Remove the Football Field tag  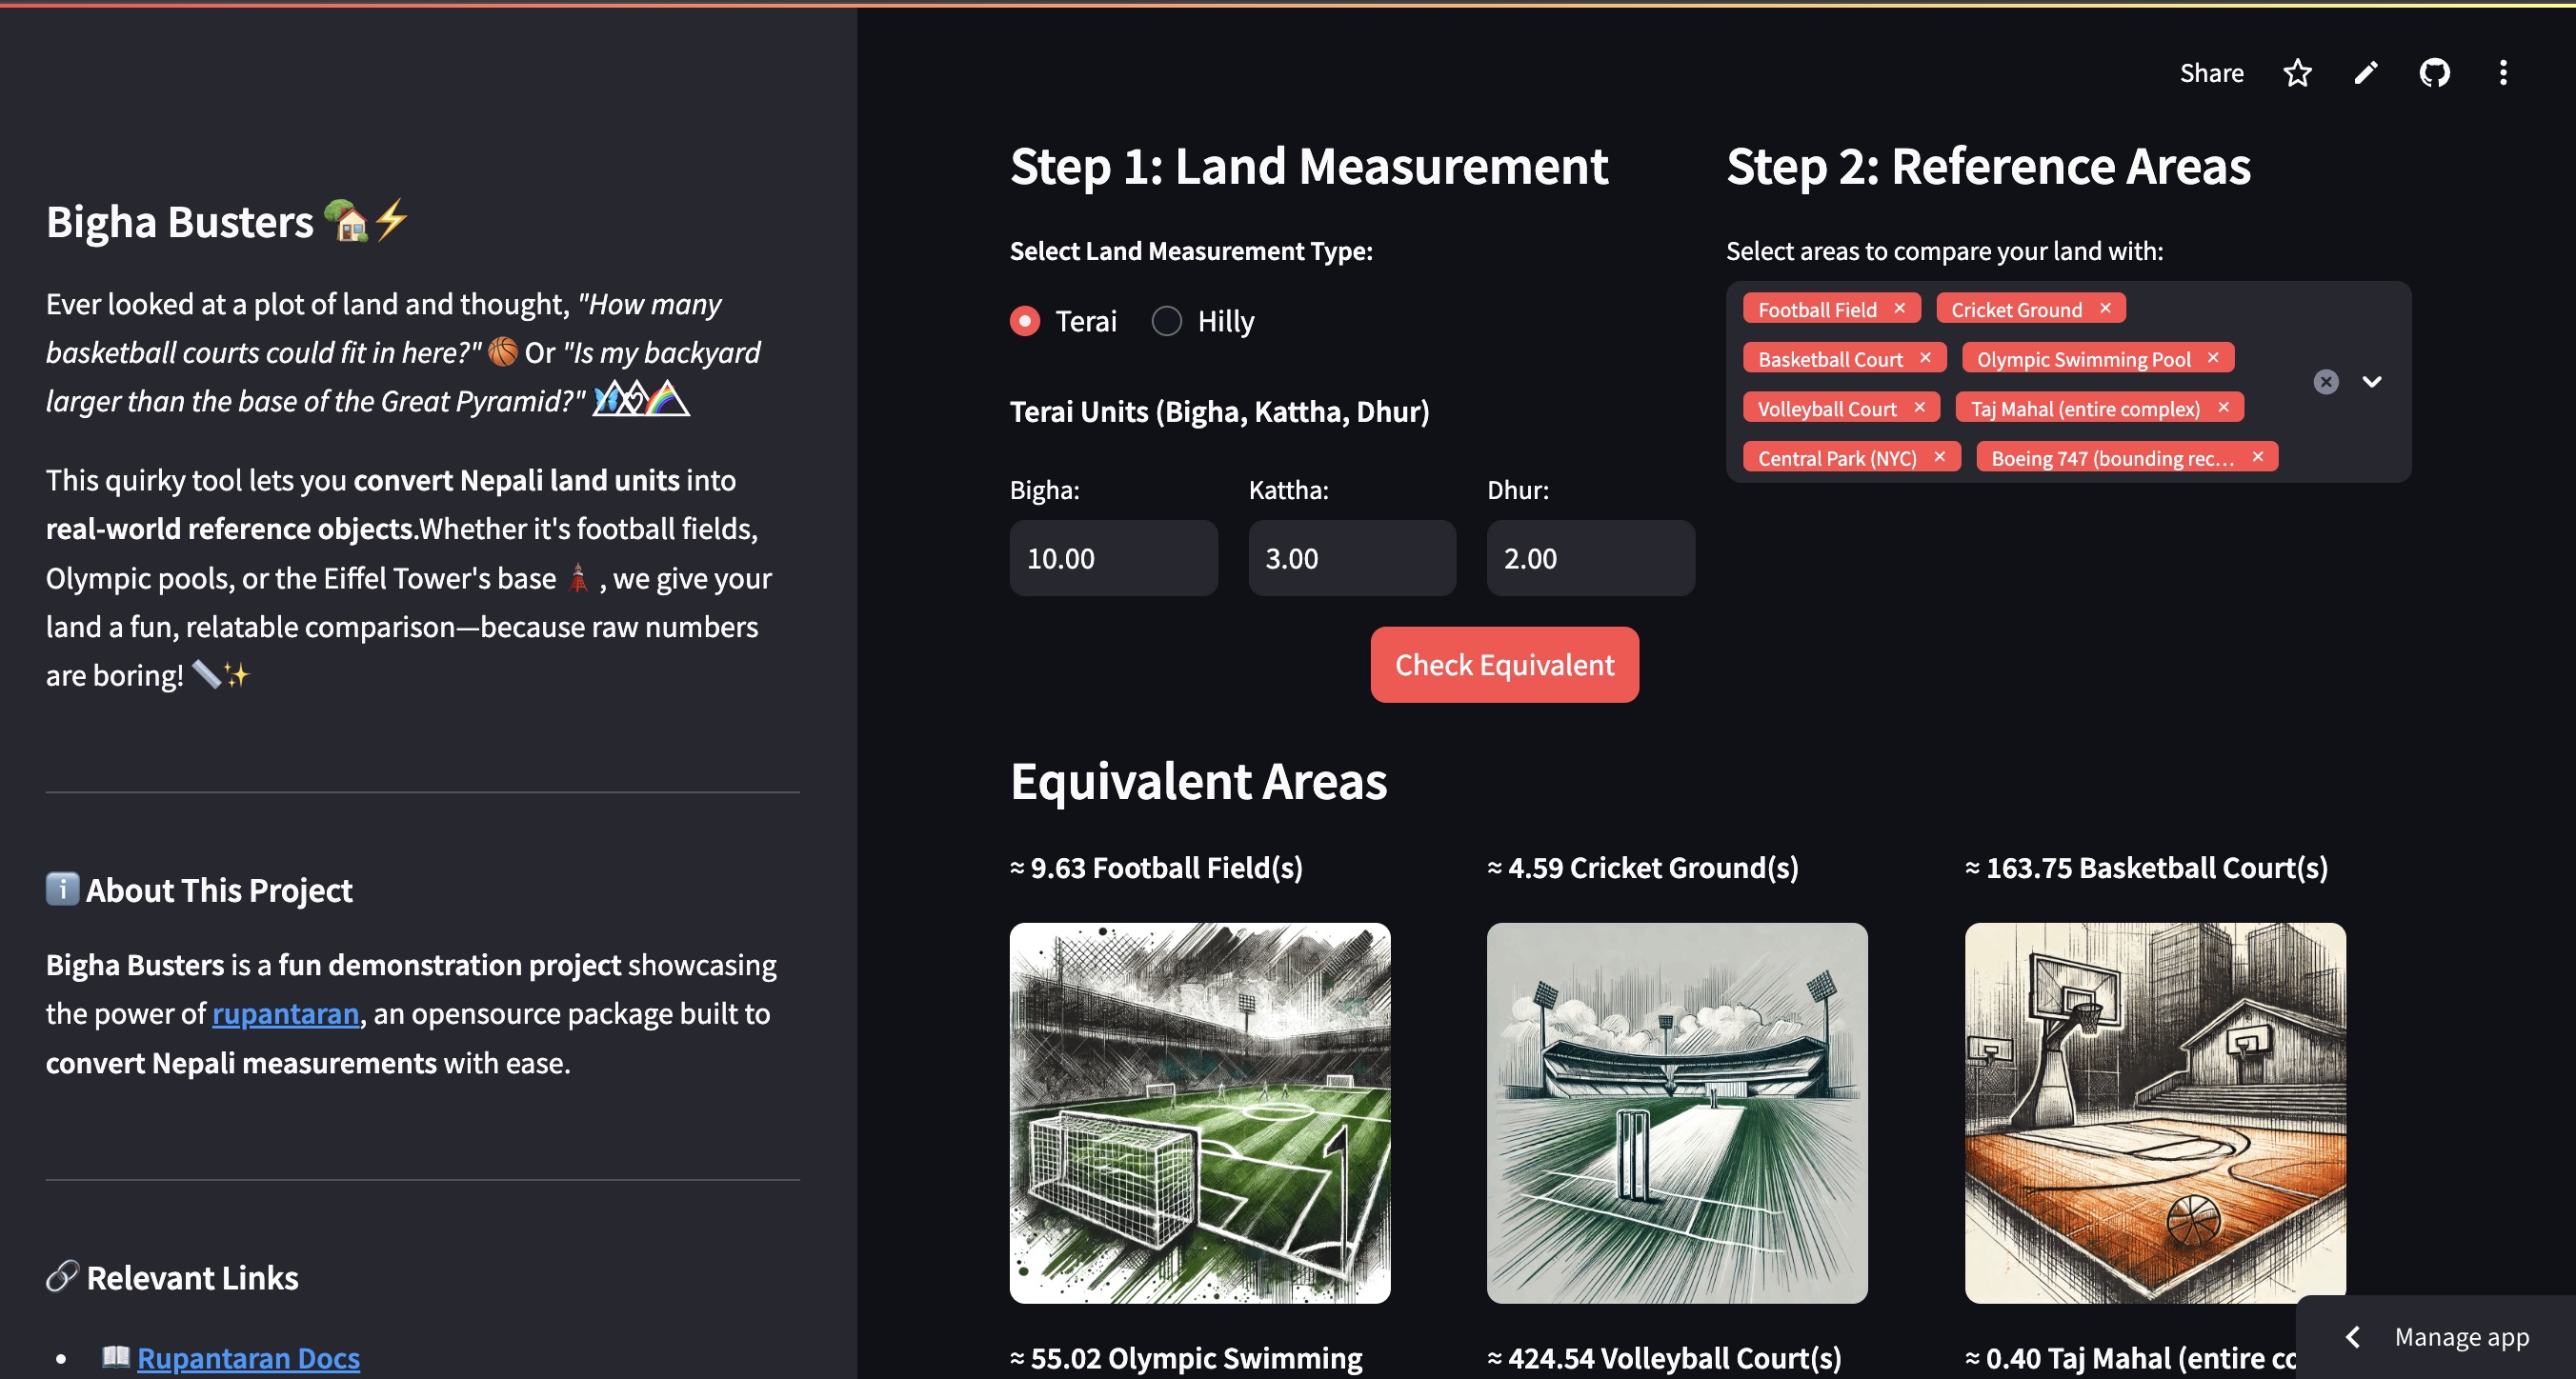pyautogui.click(x=1900, y=308)
